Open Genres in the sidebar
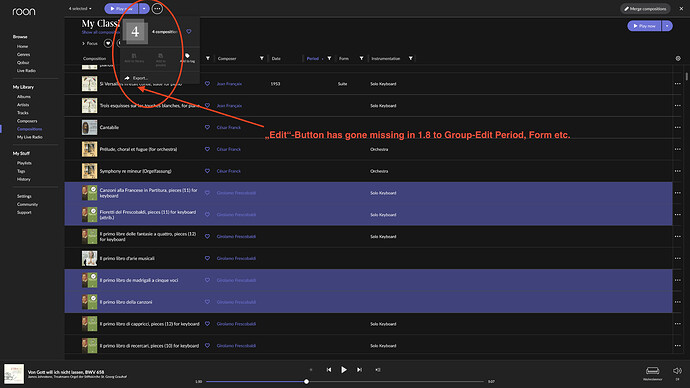 click(23, 55)
